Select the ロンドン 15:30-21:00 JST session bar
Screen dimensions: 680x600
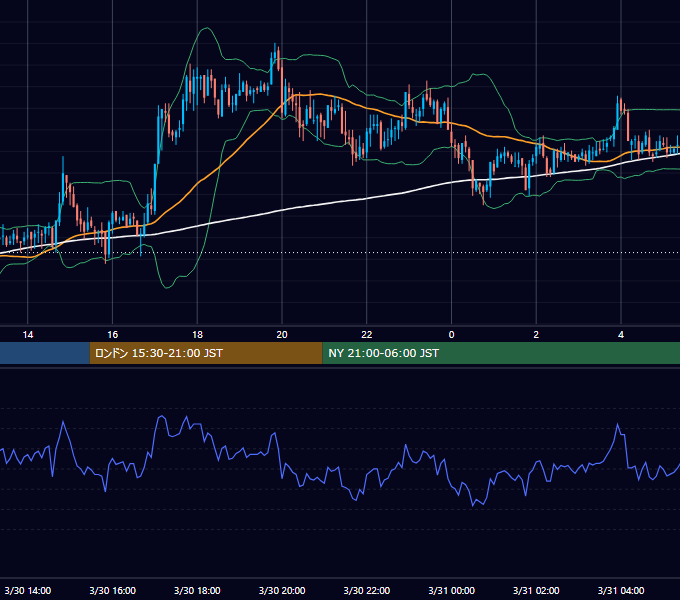(x=206, y=353)
